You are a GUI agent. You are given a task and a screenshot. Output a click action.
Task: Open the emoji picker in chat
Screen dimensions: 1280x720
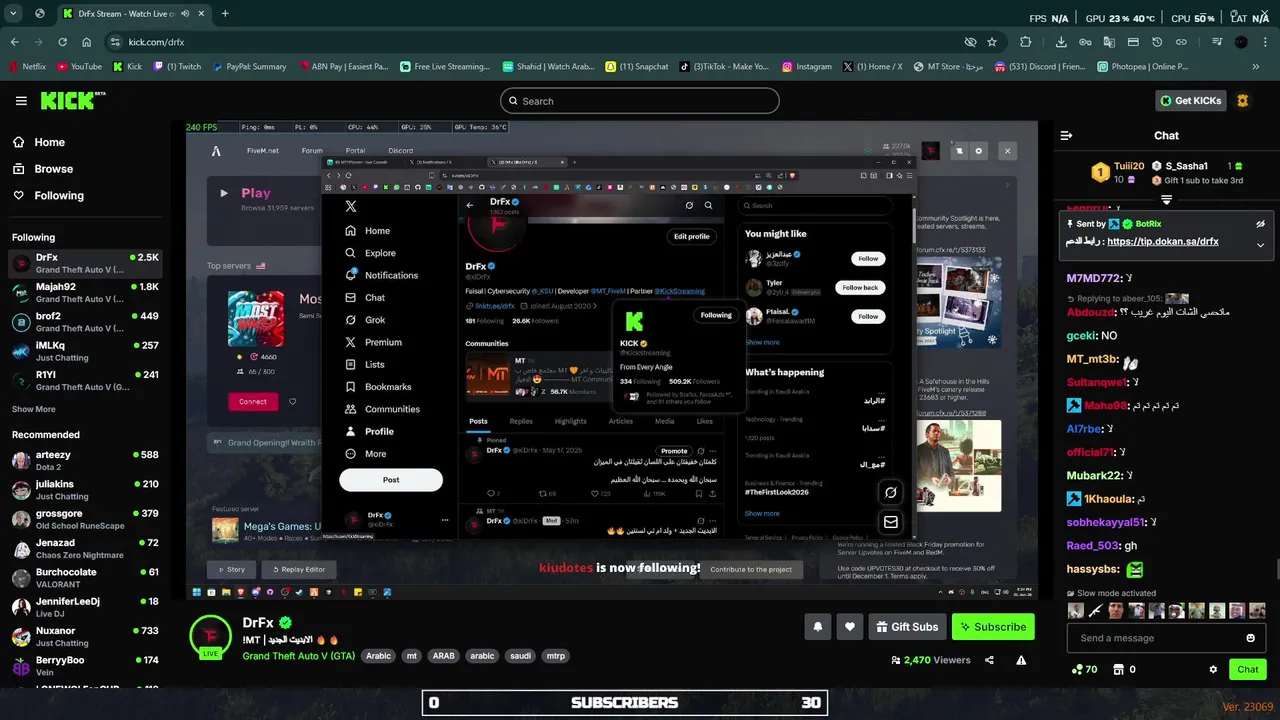coord(1250,638)
